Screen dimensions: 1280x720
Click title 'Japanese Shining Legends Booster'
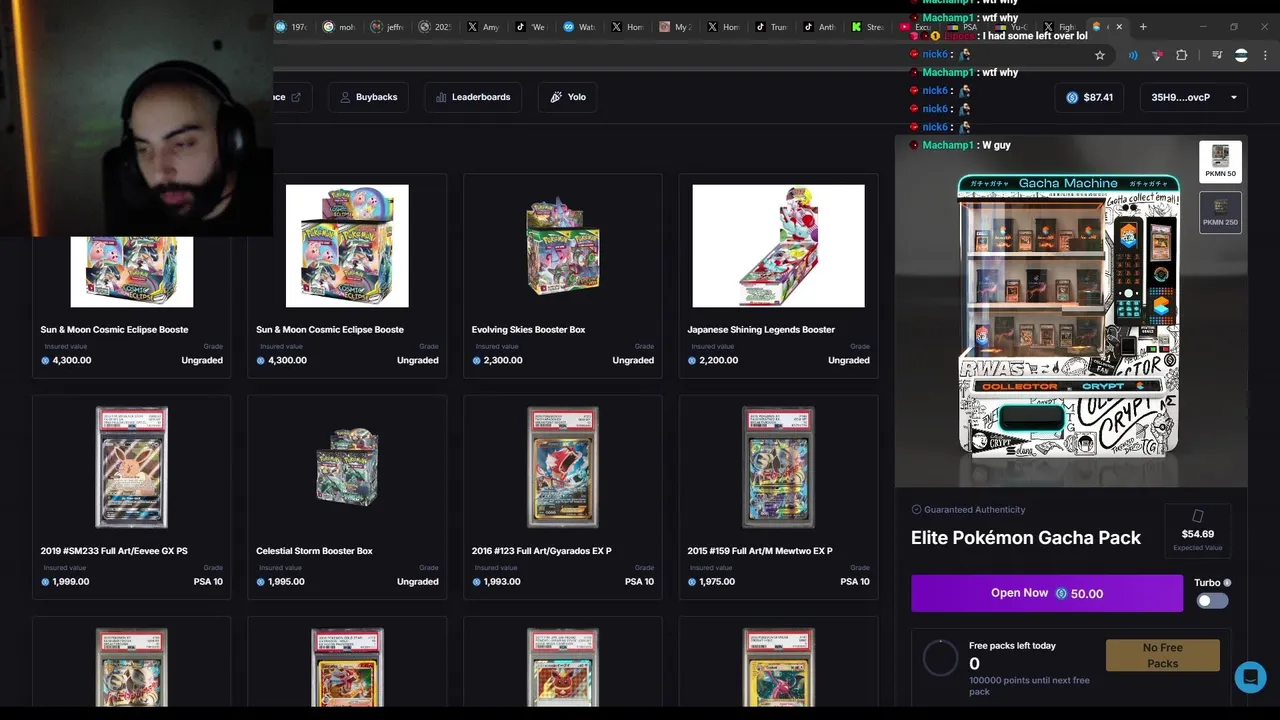pos(761,330)
